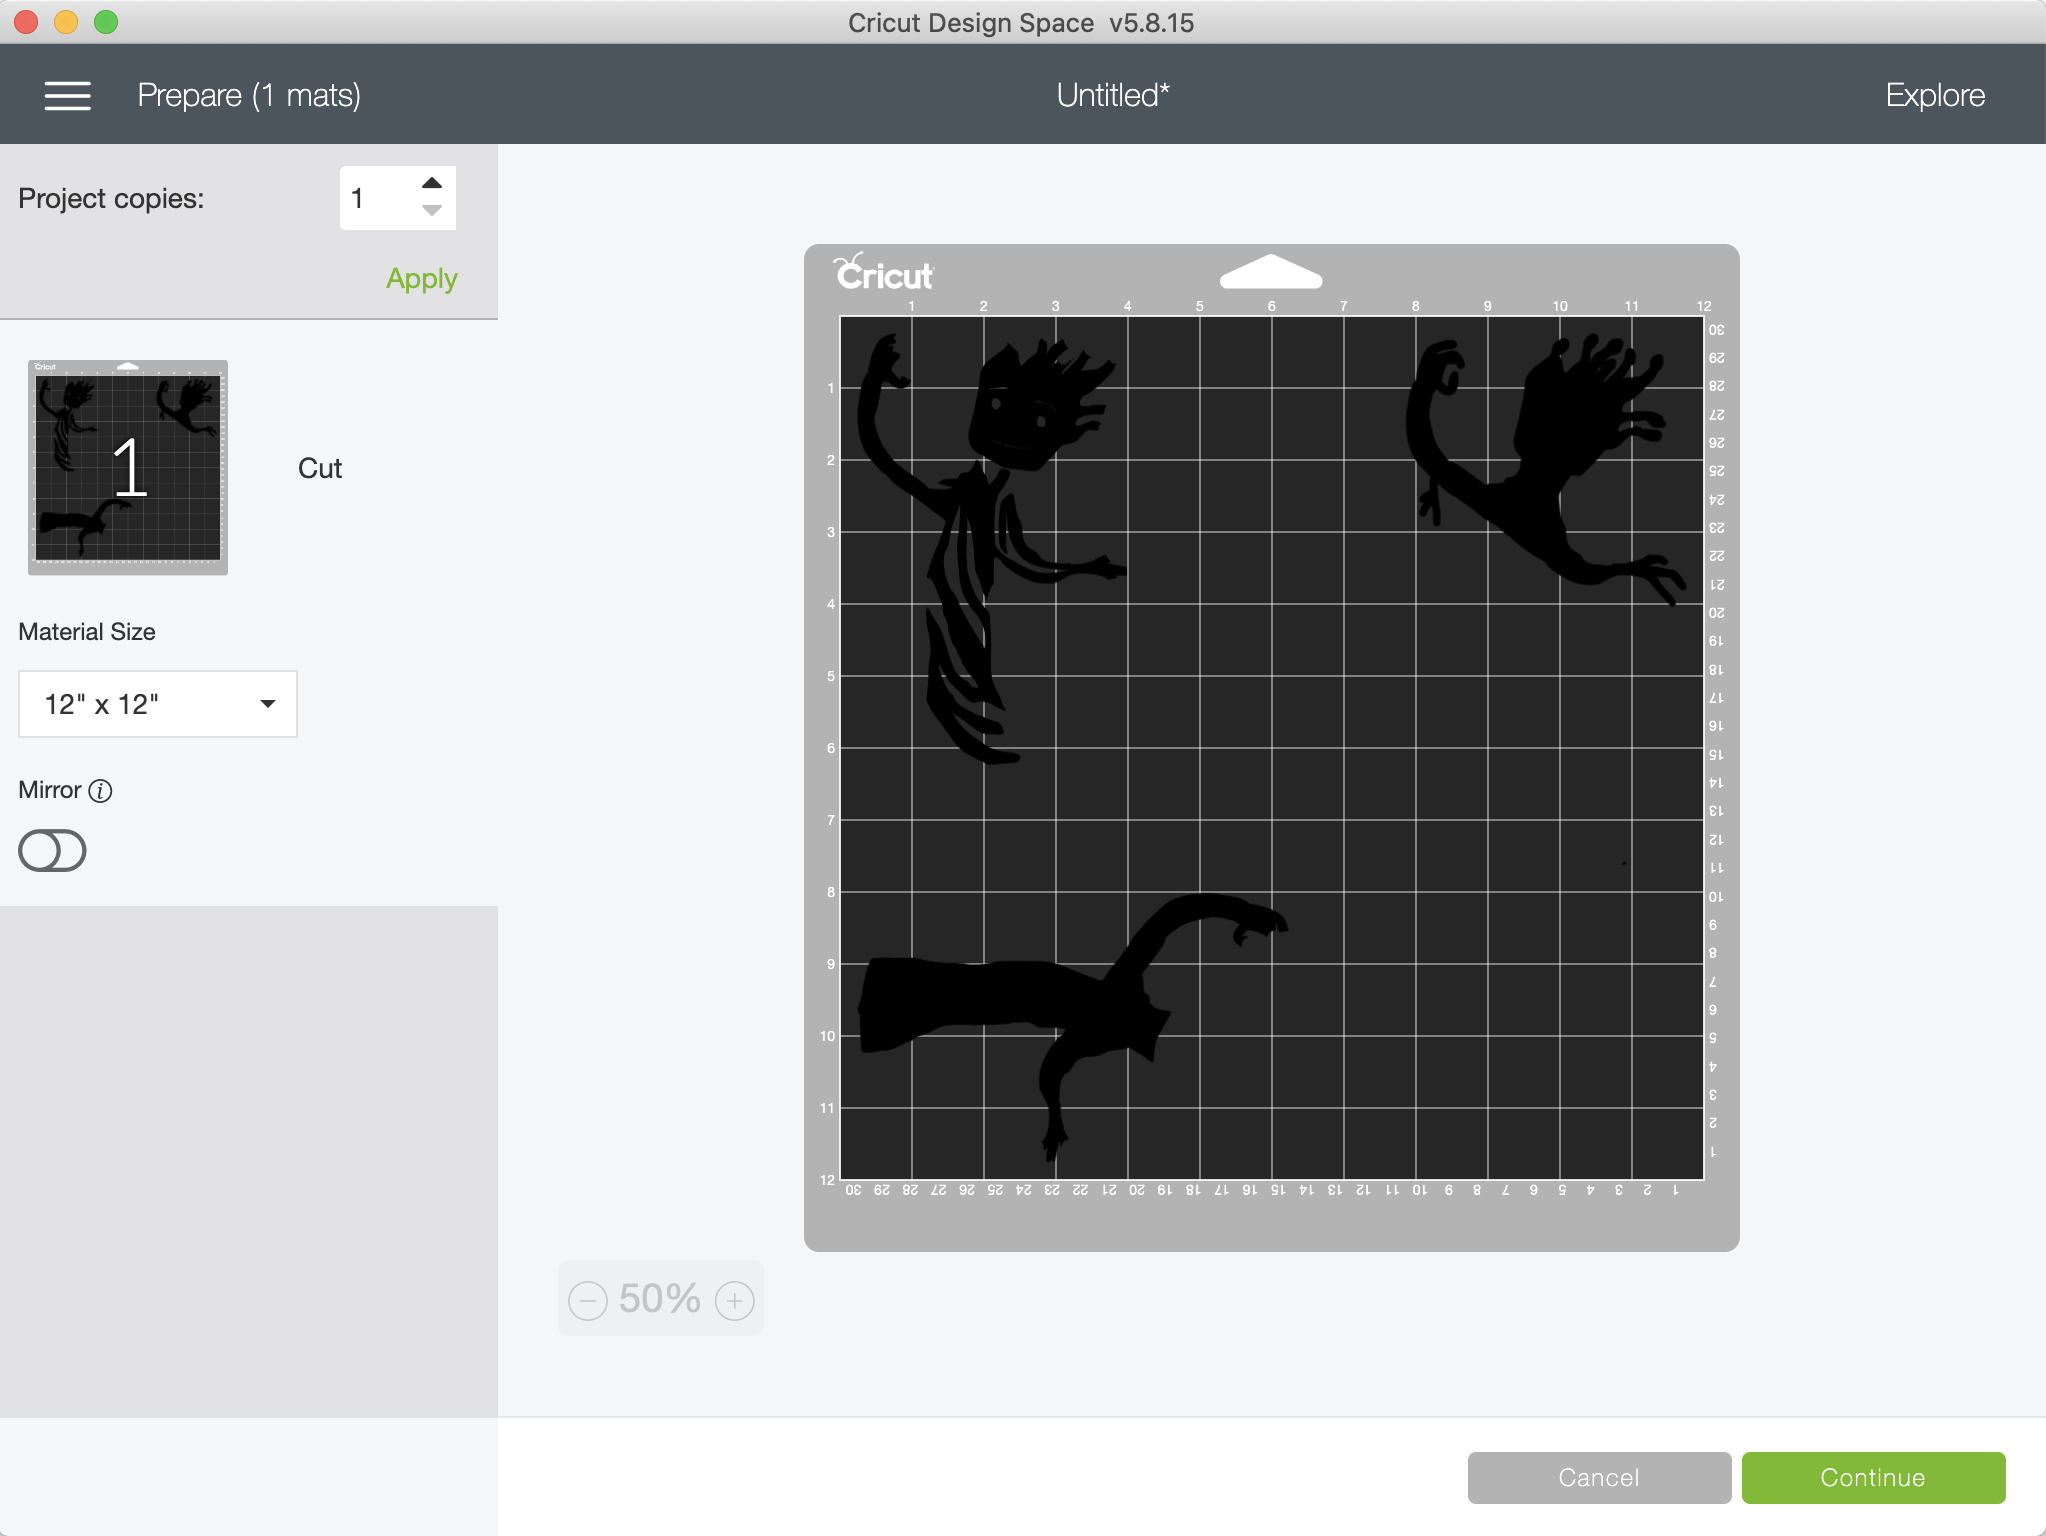Toggle the Mirror switch
This screenshot has height=1536, width=2046.
(x=52, y=851)
